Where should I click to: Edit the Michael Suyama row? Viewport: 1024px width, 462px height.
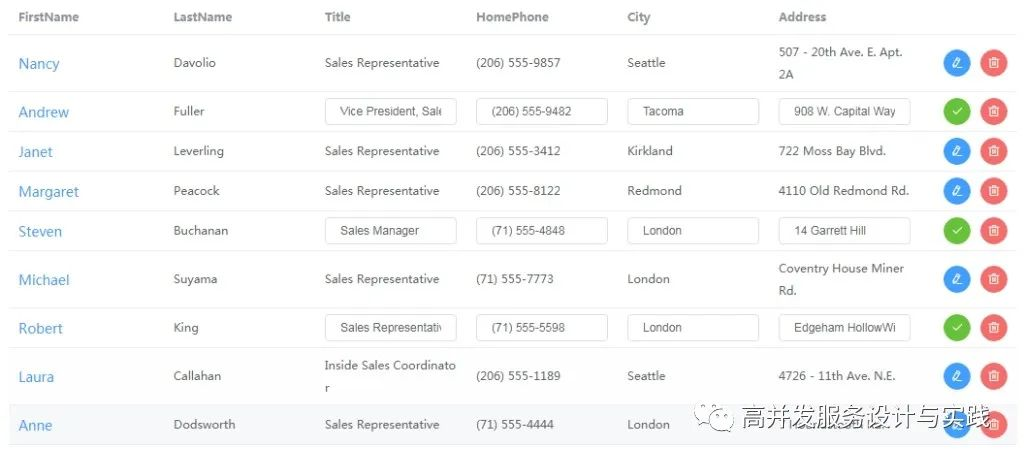957,279
